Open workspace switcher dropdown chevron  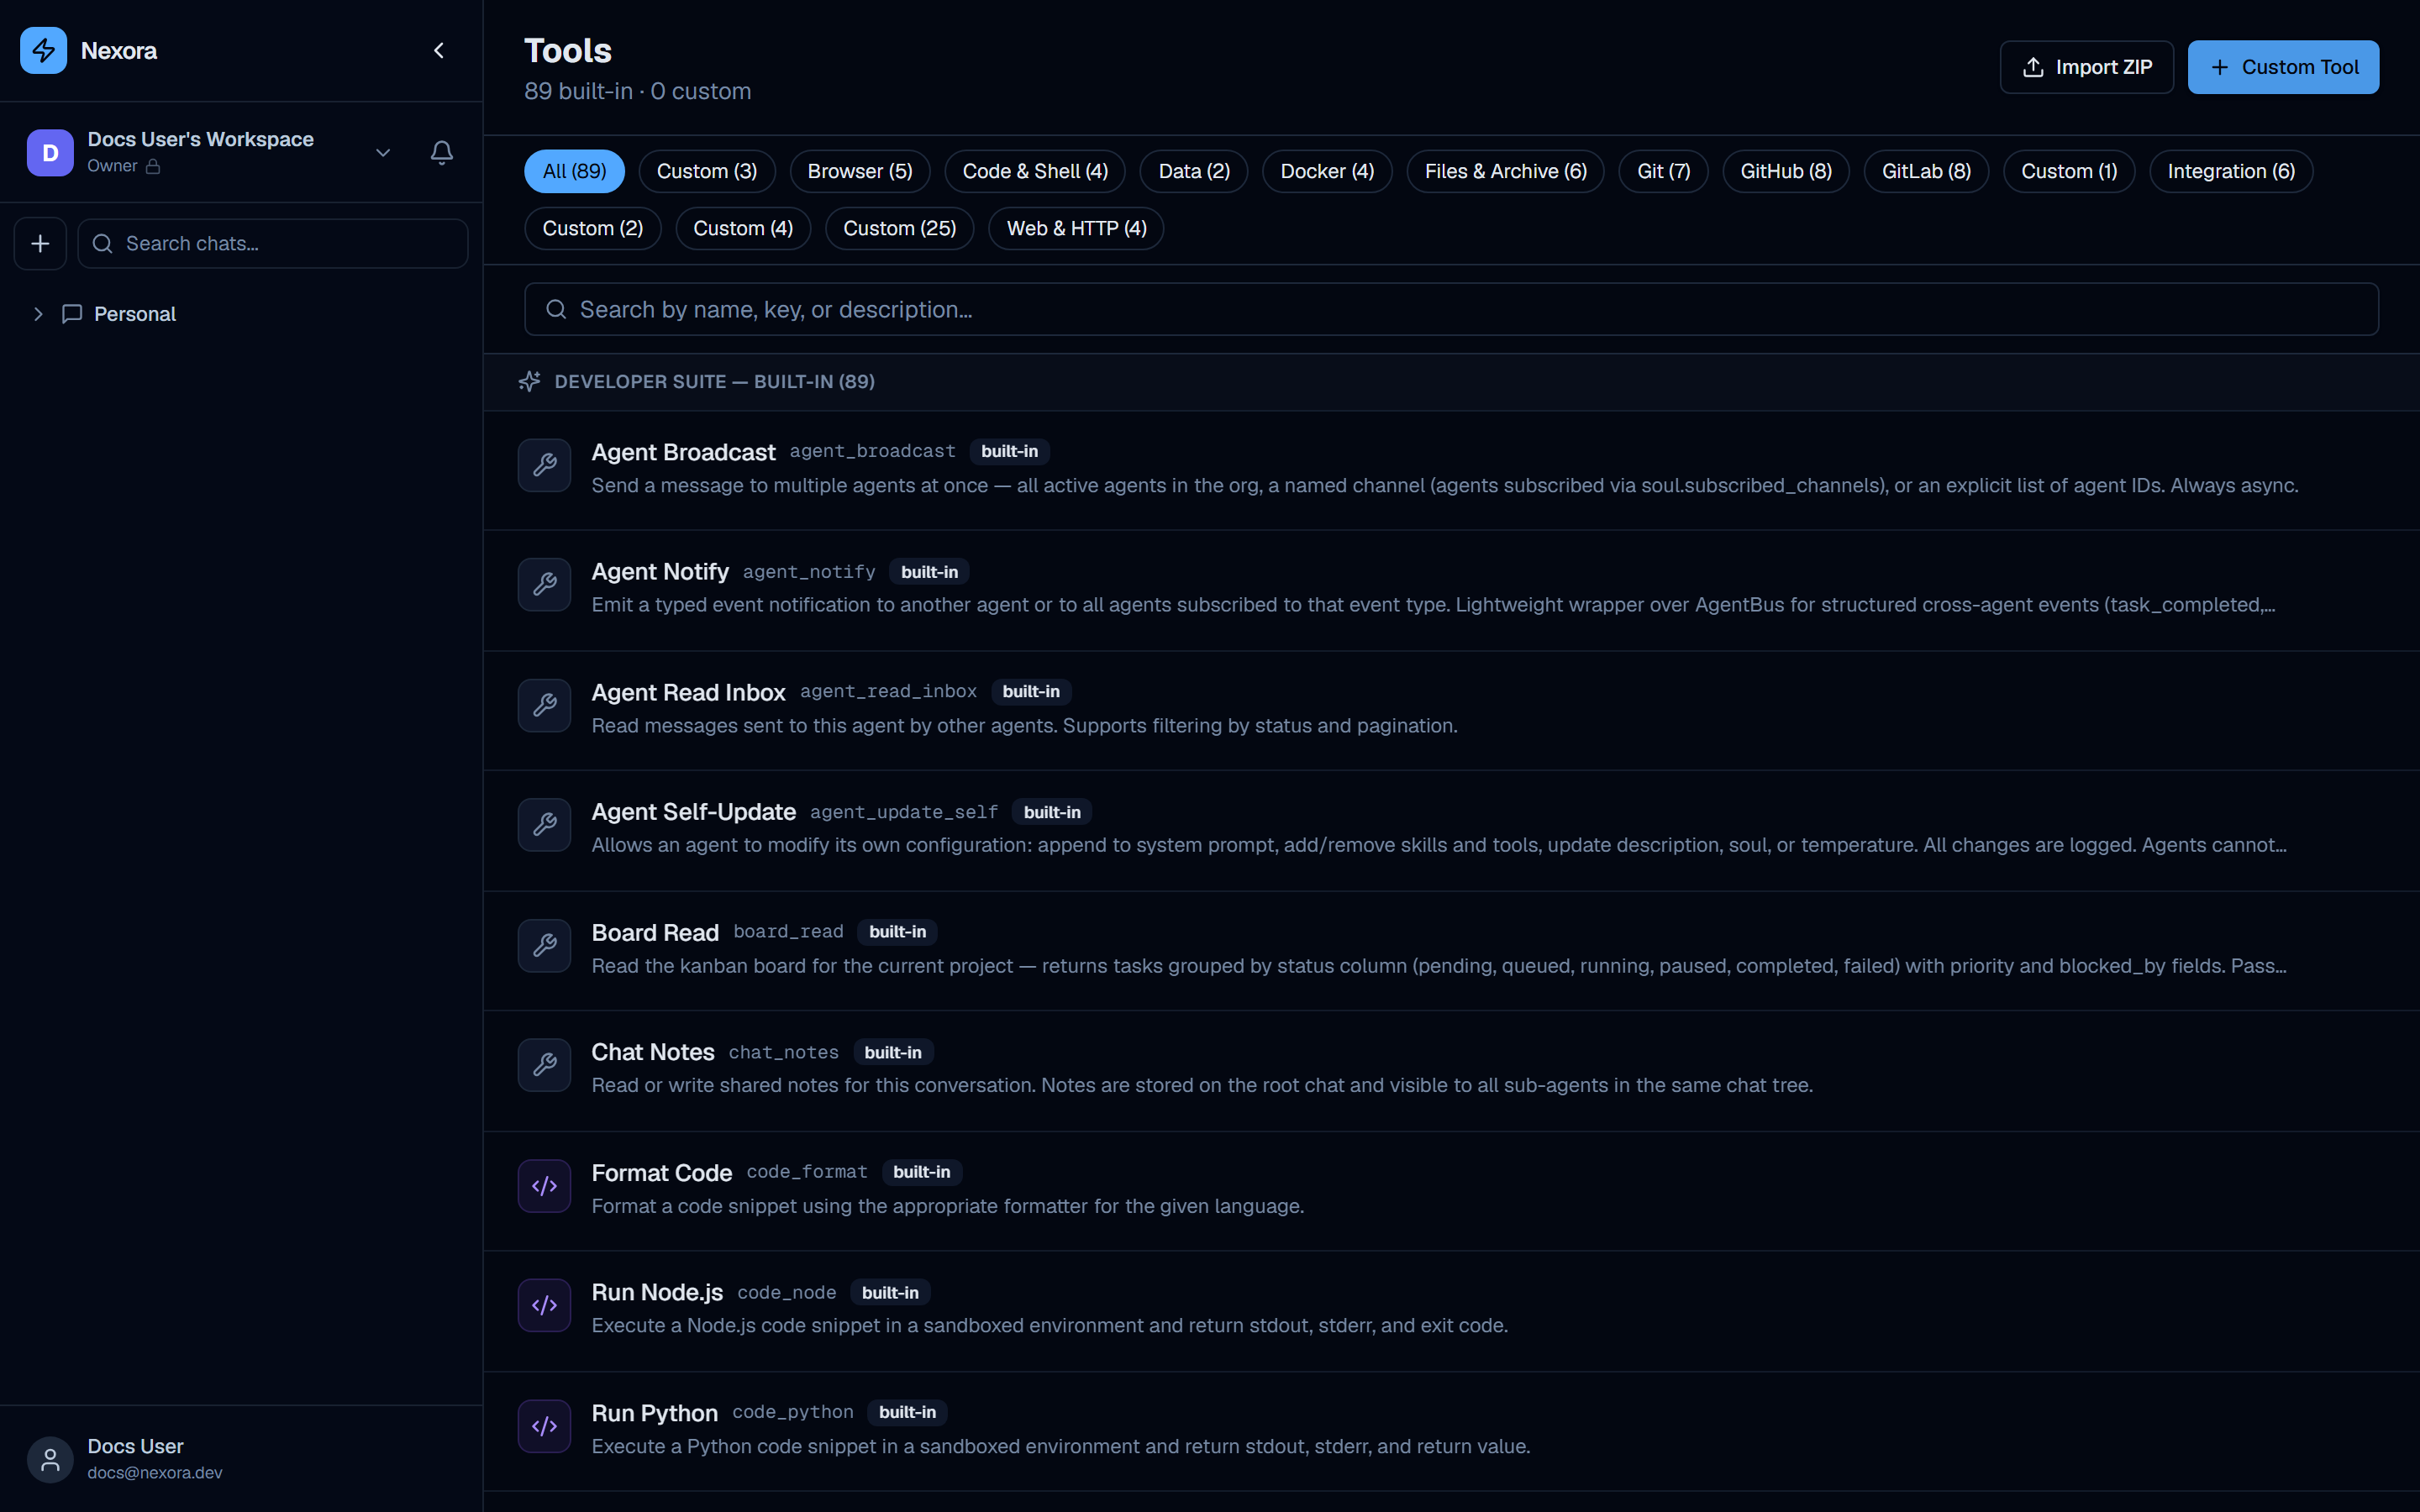382,152
